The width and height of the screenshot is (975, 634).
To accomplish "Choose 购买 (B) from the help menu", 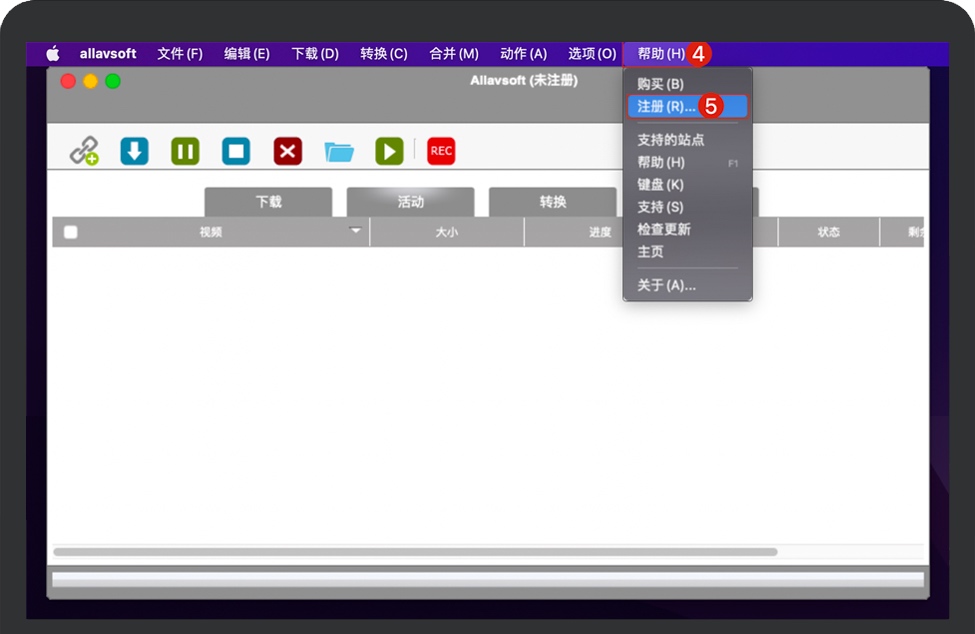I will click(x=688, y=84).
